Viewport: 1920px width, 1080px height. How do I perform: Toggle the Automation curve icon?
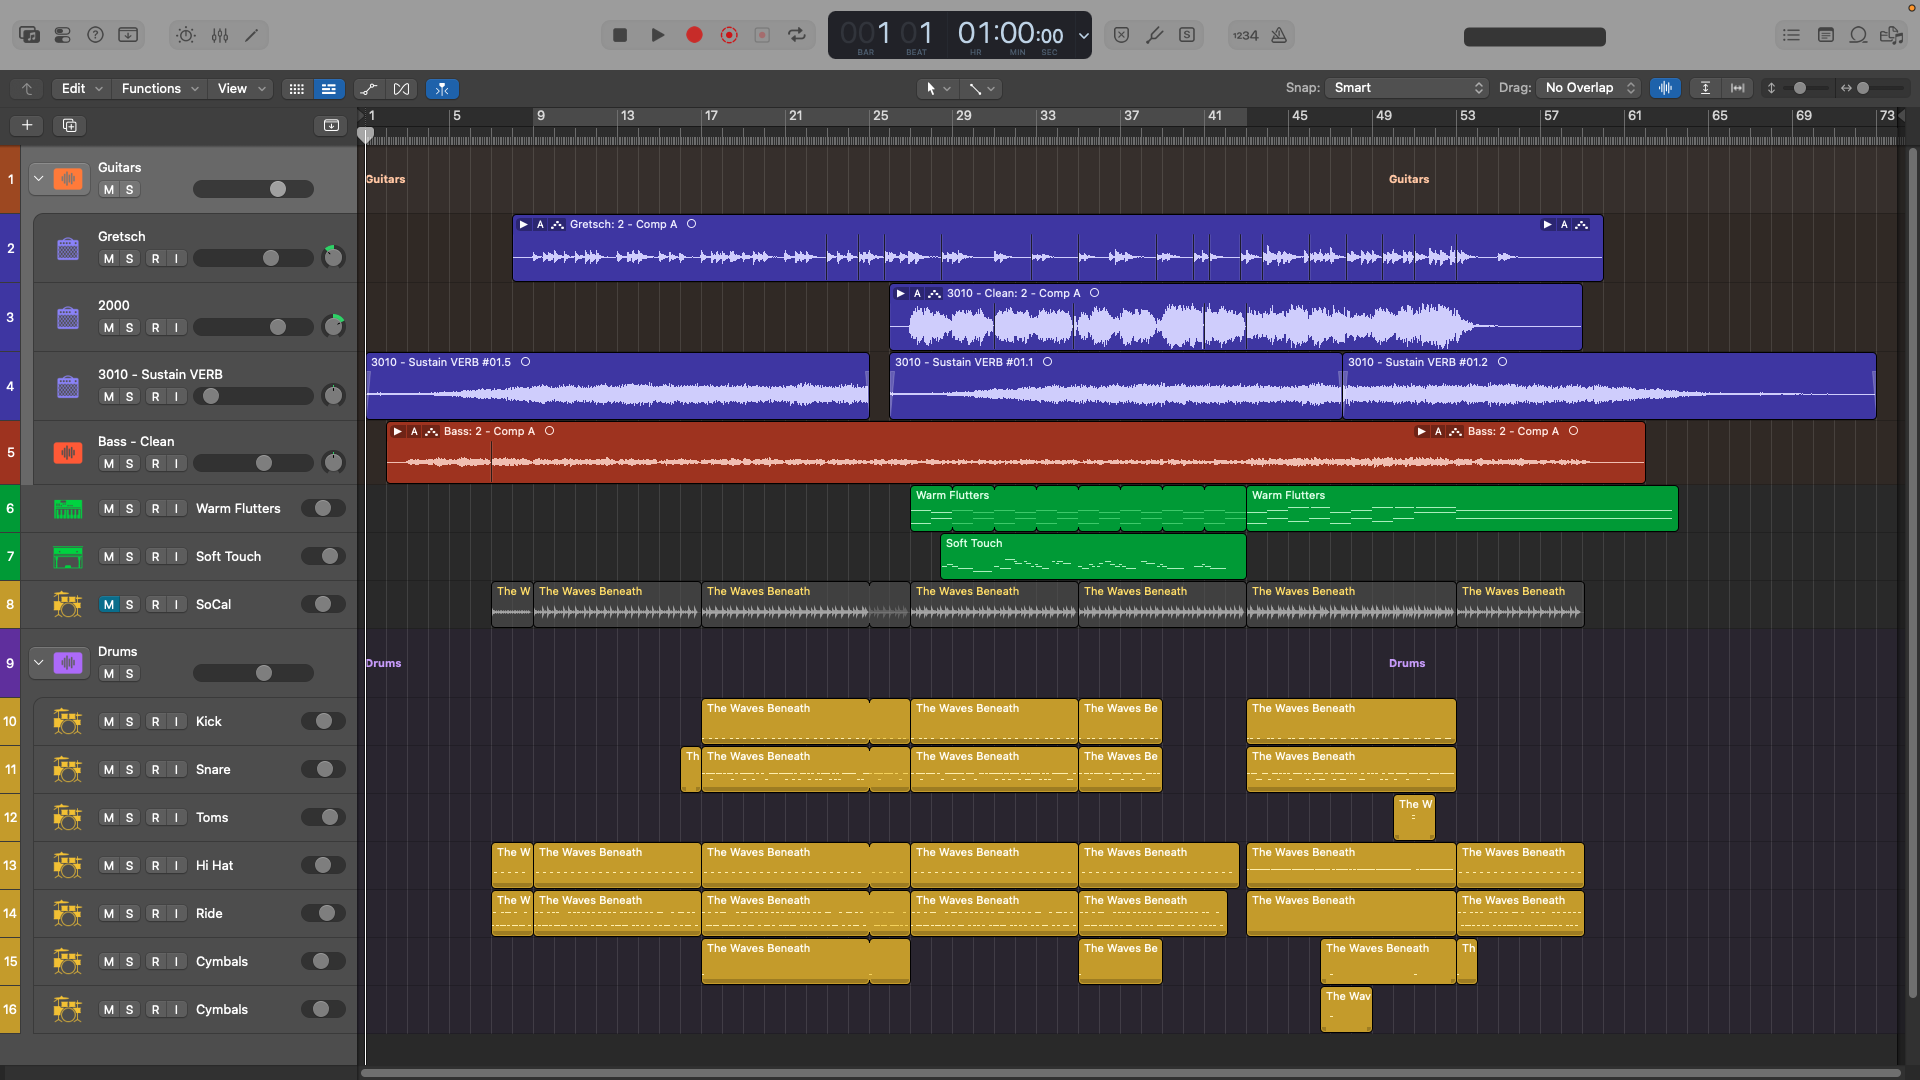click(x=369, y=89)
